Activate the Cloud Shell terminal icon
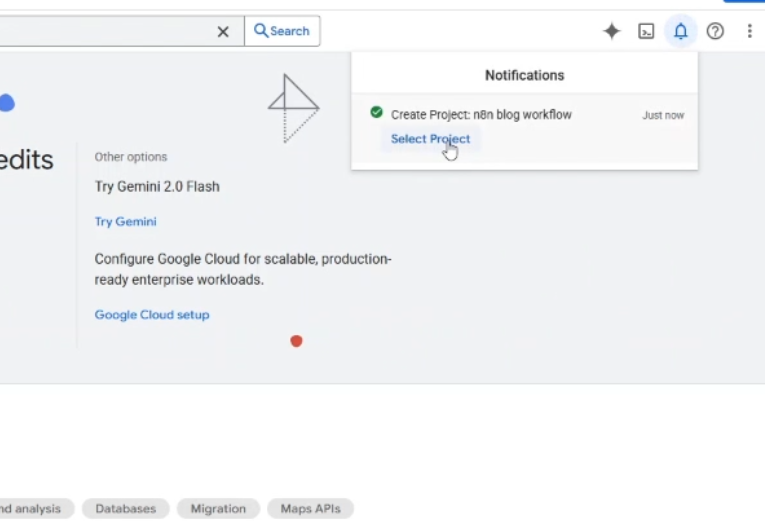 pos(646,31)
